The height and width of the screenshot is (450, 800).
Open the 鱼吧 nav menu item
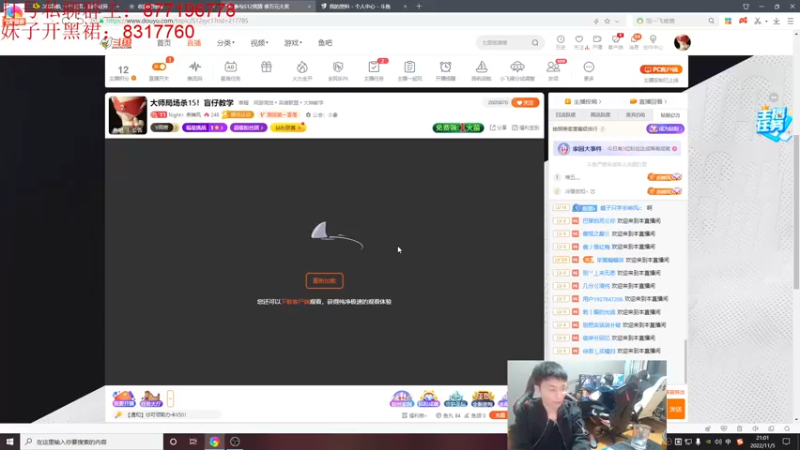tap(325, 43)
